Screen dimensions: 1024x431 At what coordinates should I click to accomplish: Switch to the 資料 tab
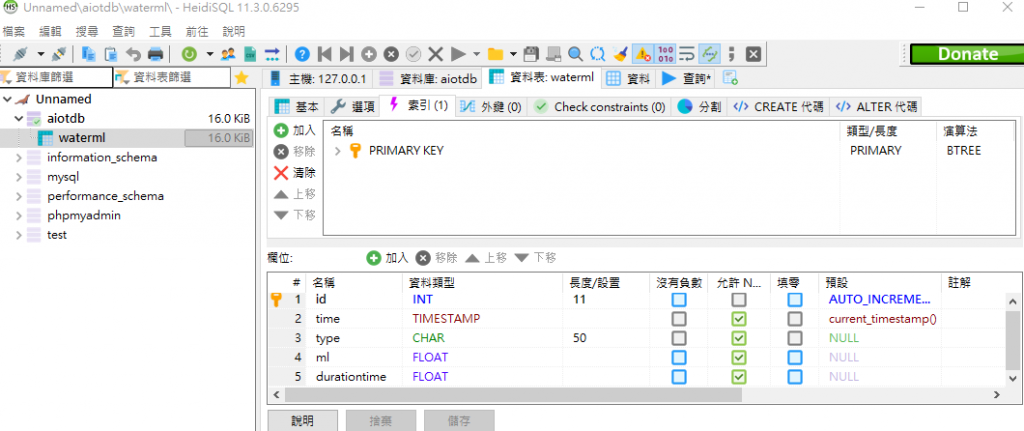pos(628,78)
